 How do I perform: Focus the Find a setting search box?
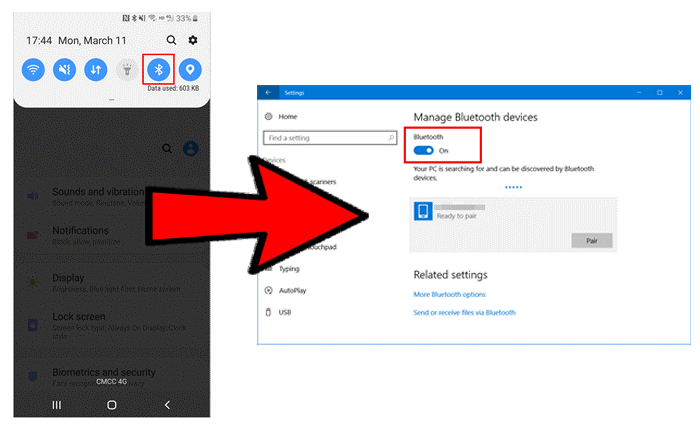click(330, 138)
